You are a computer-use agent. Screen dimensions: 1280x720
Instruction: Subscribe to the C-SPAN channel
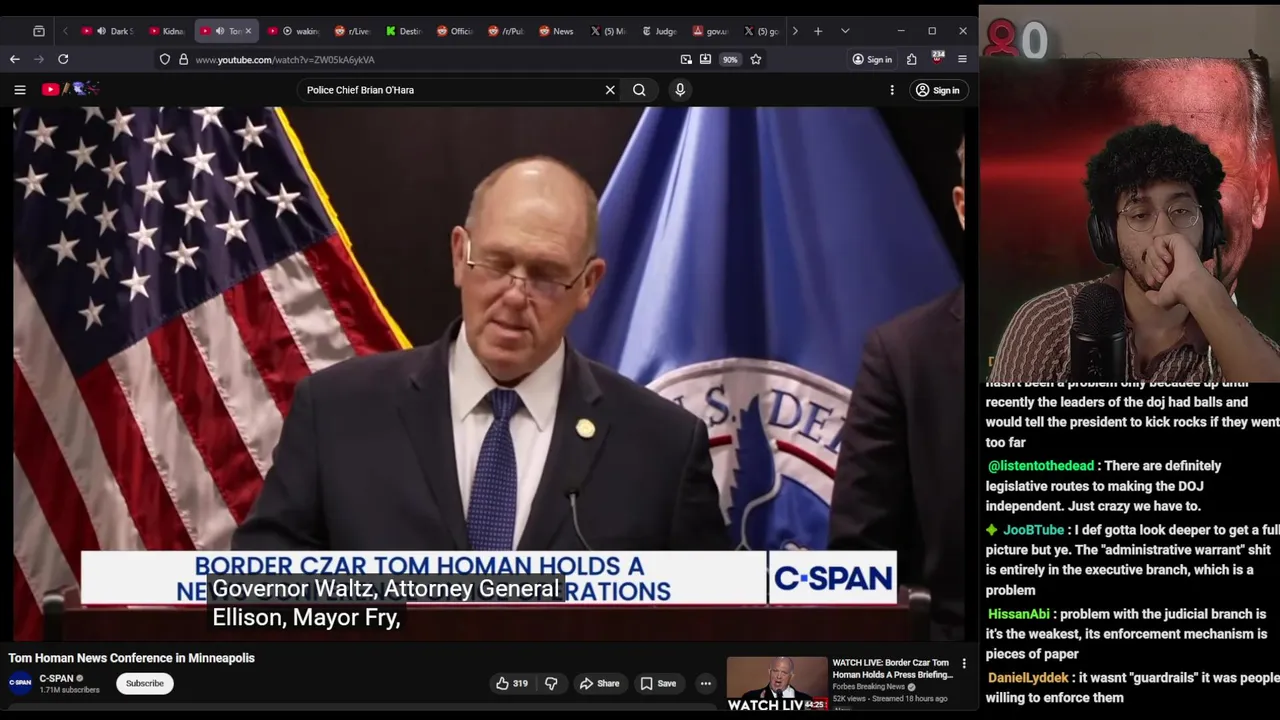click(144, 683)
